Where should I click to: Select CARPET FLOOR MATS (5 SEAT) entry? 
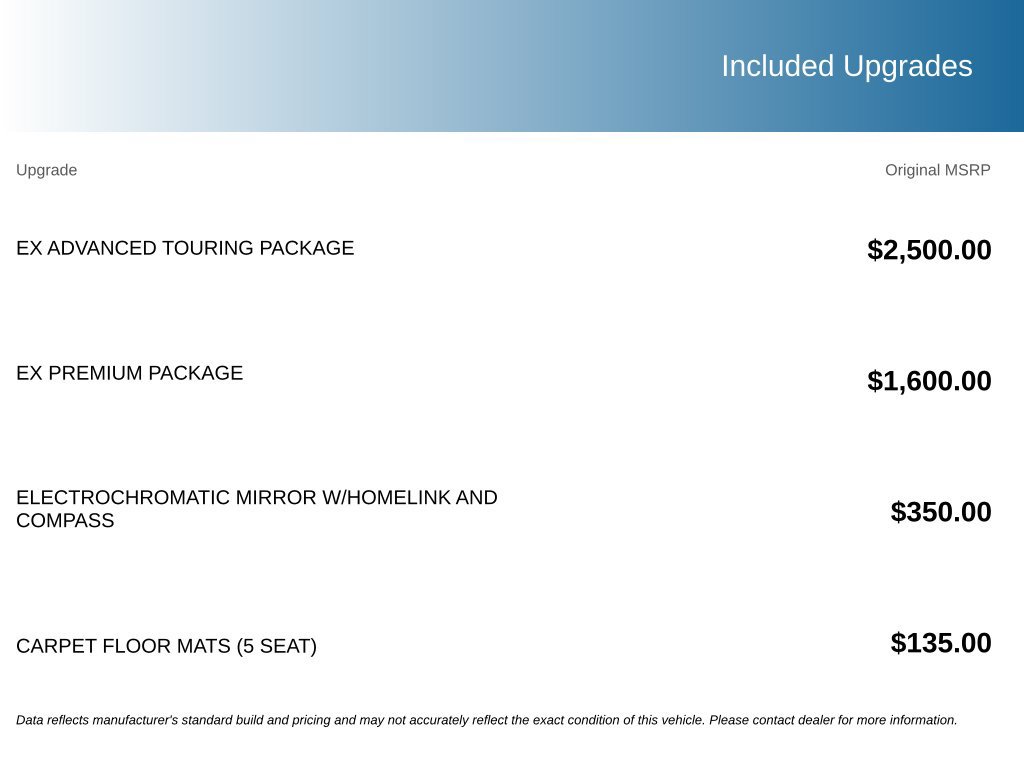coord(167,646)
